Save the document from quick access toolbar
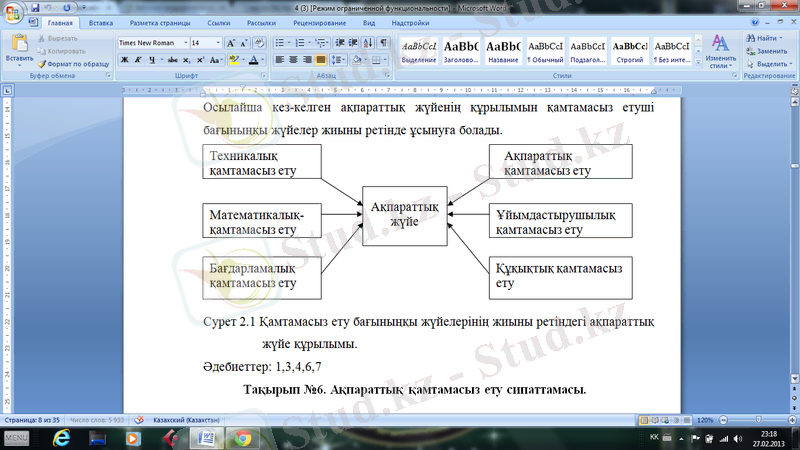800x450 pixels. 37,6
